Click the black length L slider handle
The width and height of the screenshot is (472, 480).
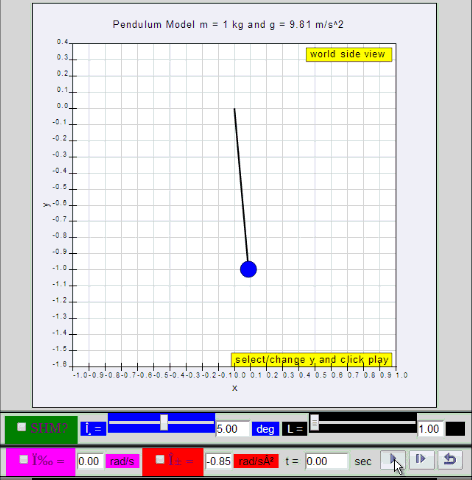pos(315,422)
